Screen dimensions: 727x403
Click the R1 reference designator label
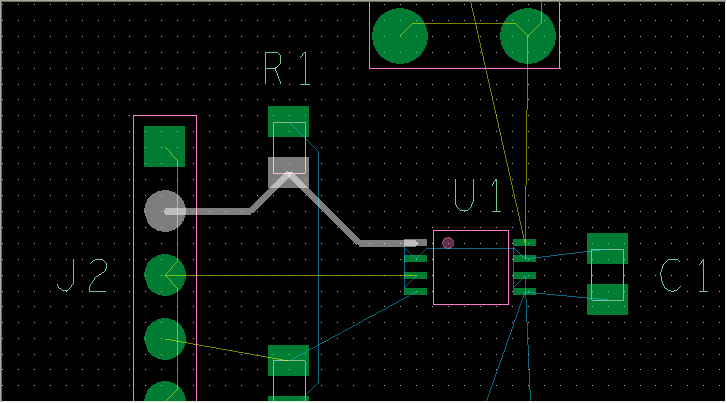[x=287, y=70]
